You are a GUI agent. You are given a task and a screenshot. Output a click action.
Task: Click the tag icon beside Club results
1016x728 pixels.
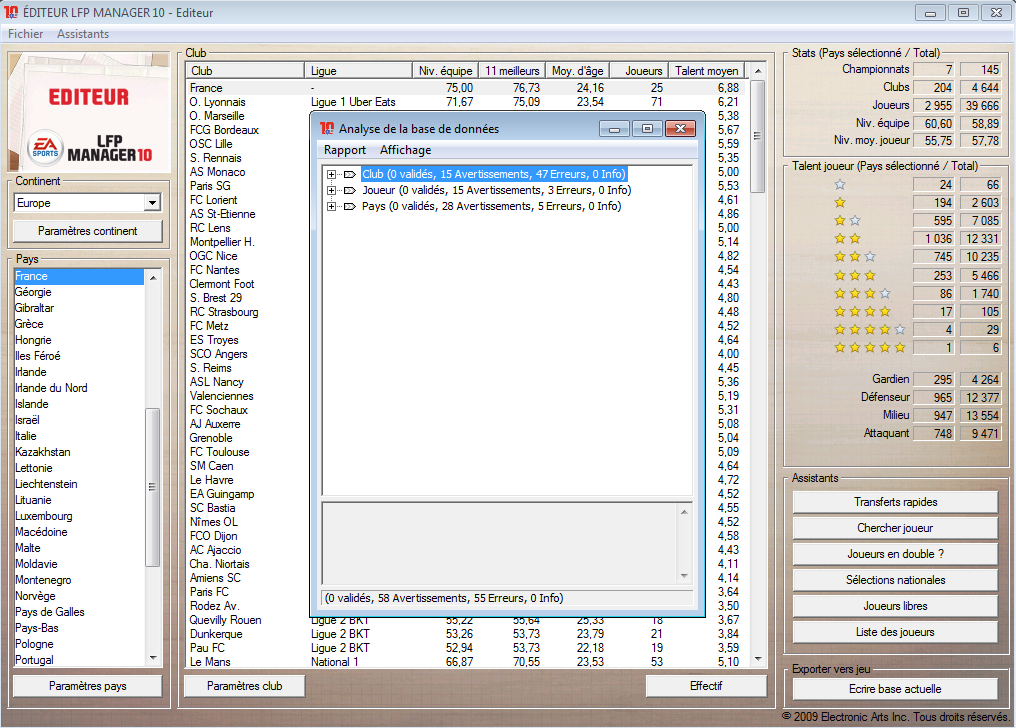[x=350, y=174]
